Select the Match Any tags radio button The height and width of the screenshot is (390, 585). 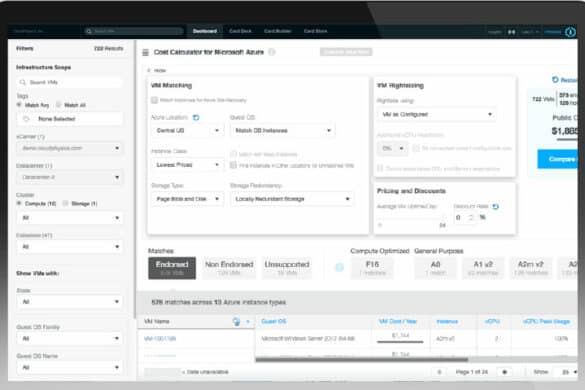click(x=19, y=105)
